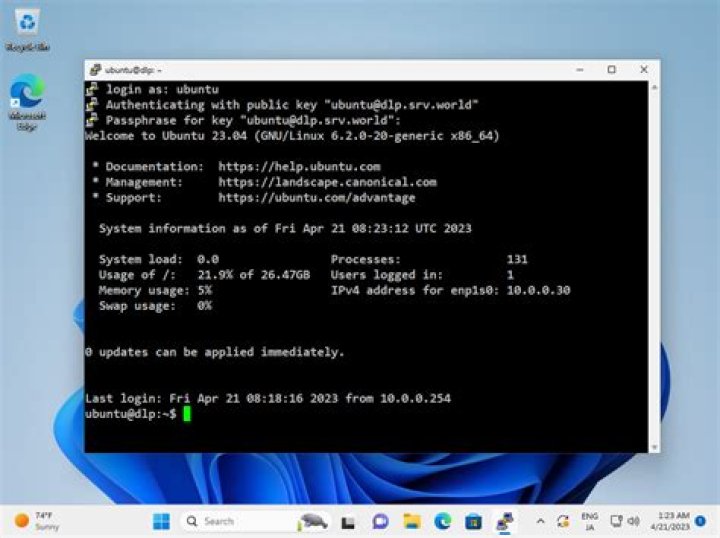Image resolution: width=720 pixels, height=538 pixels.
Task: Click the 'Last login' line in terminal
Action: tap(268, 398)
